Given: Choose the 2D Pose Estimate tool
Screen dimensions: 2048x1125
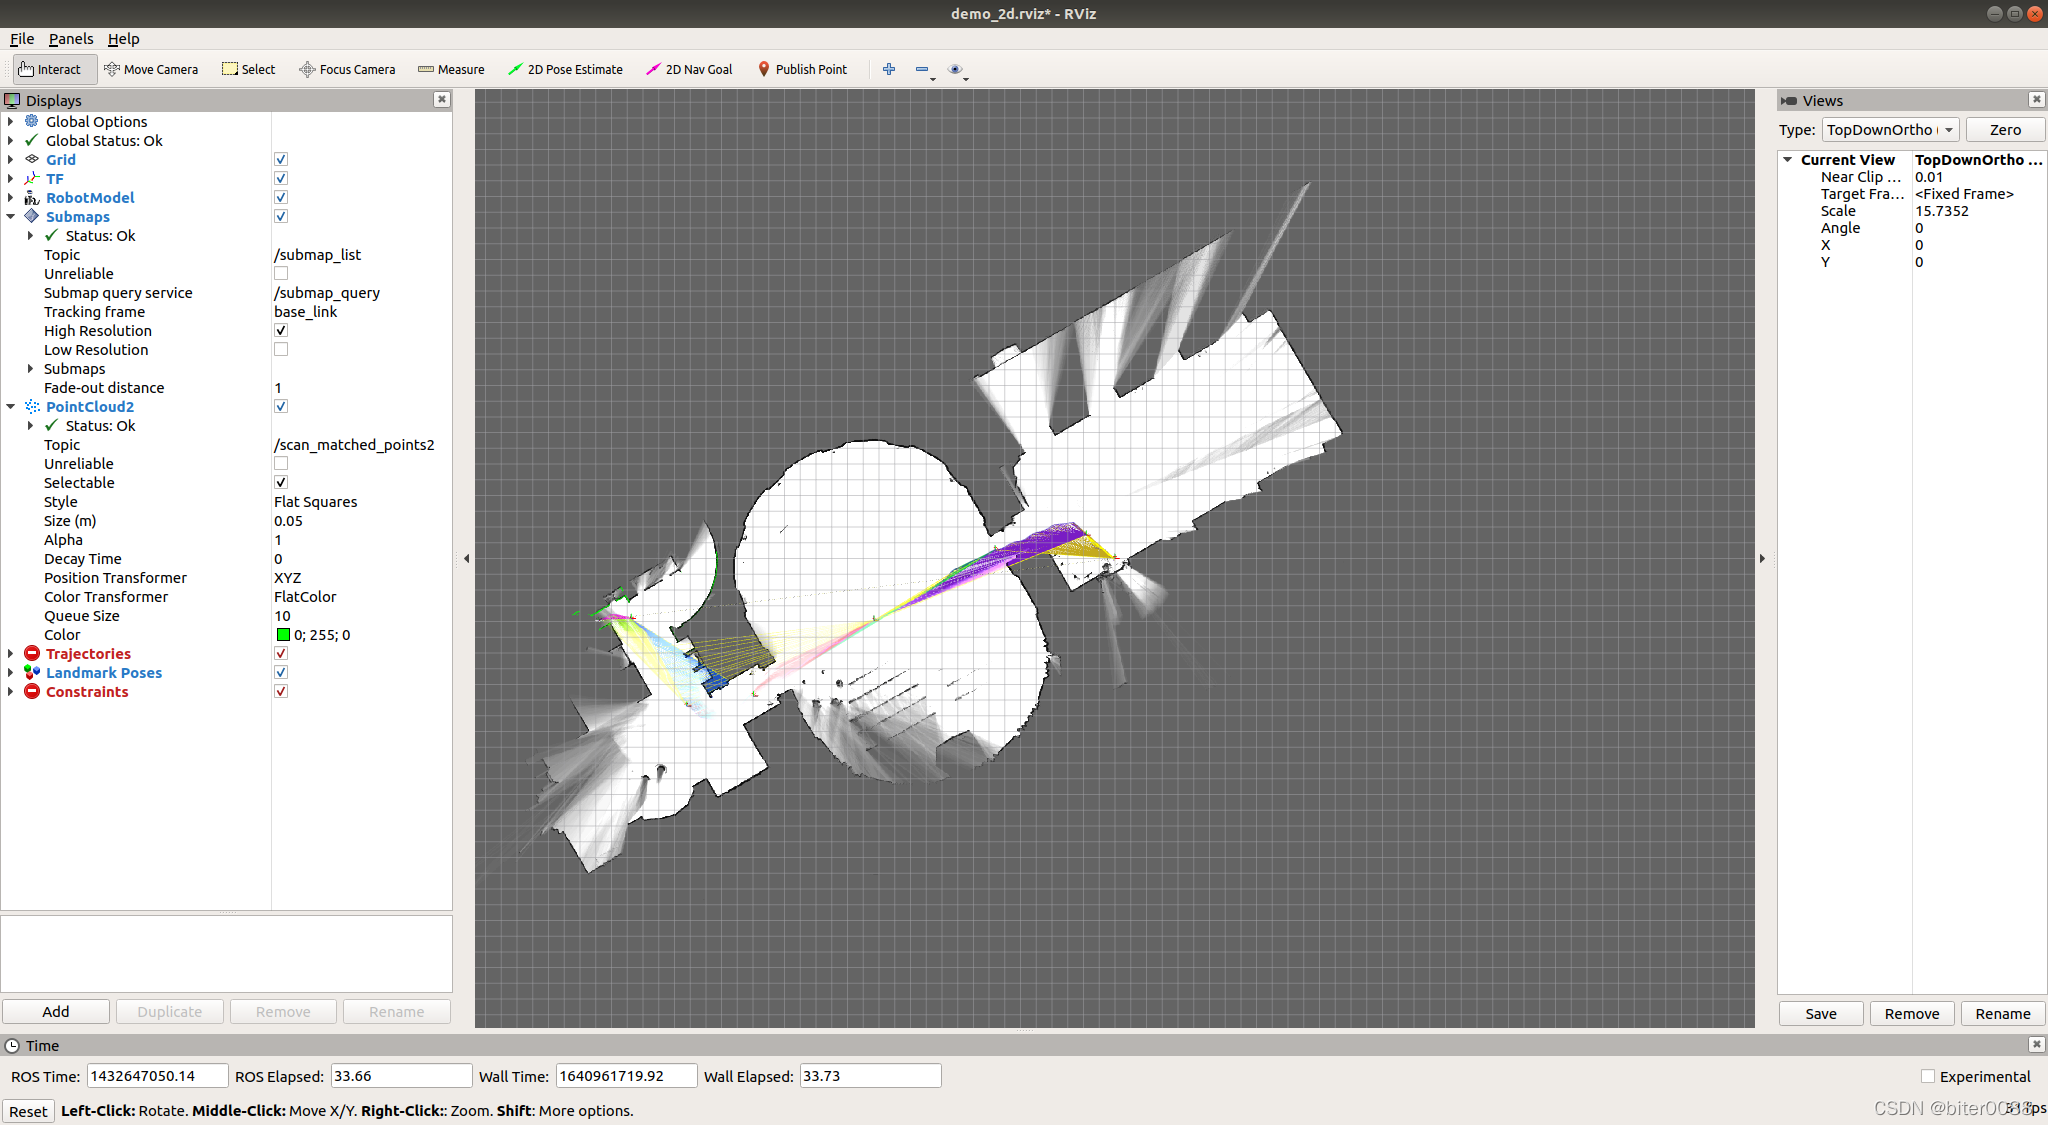Looking at the screenshot, I should click(565, 69).
